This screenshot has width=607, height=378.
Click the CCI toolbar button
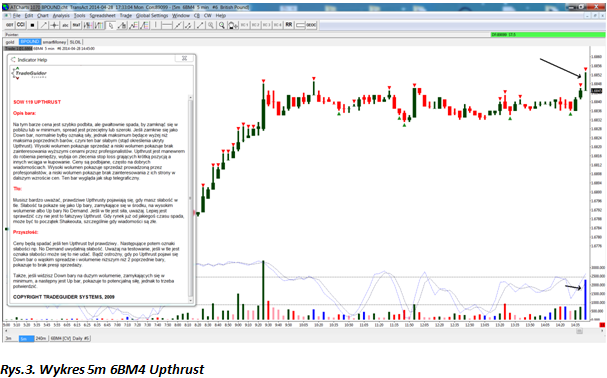[x=21, y=25]
